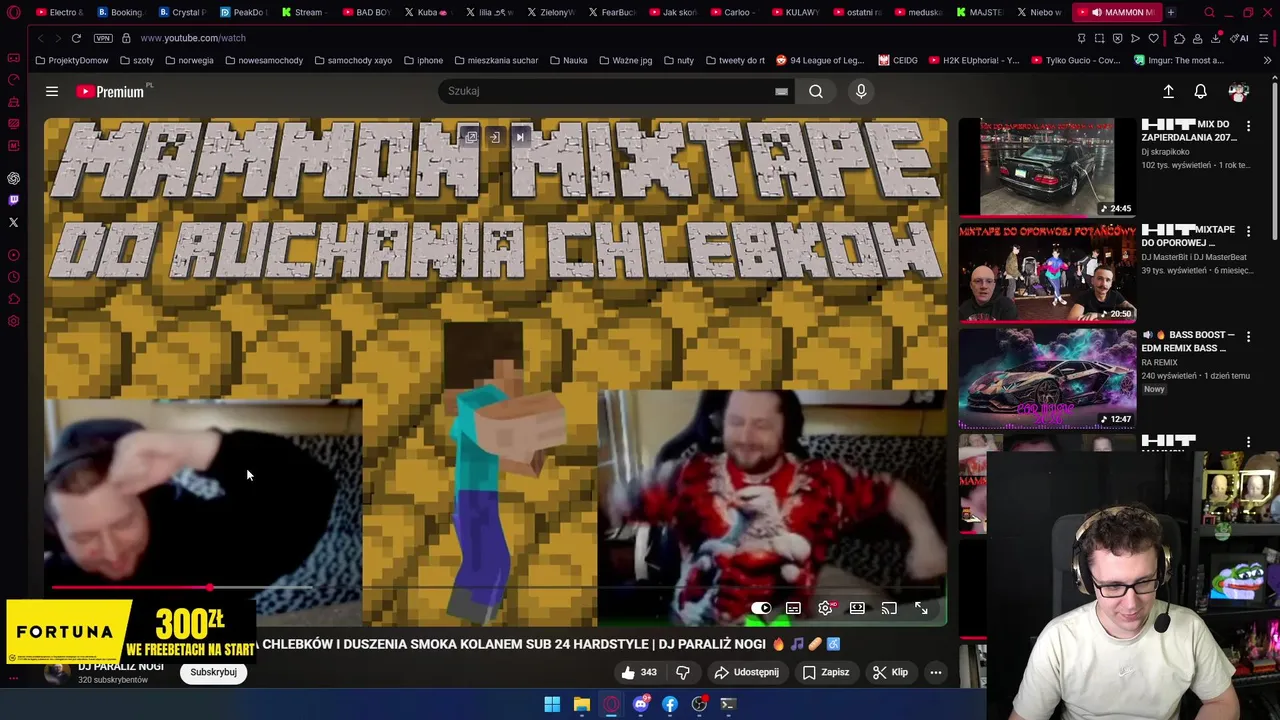
Task: Open more actions three-dot menu under the video
Action: 936,672
